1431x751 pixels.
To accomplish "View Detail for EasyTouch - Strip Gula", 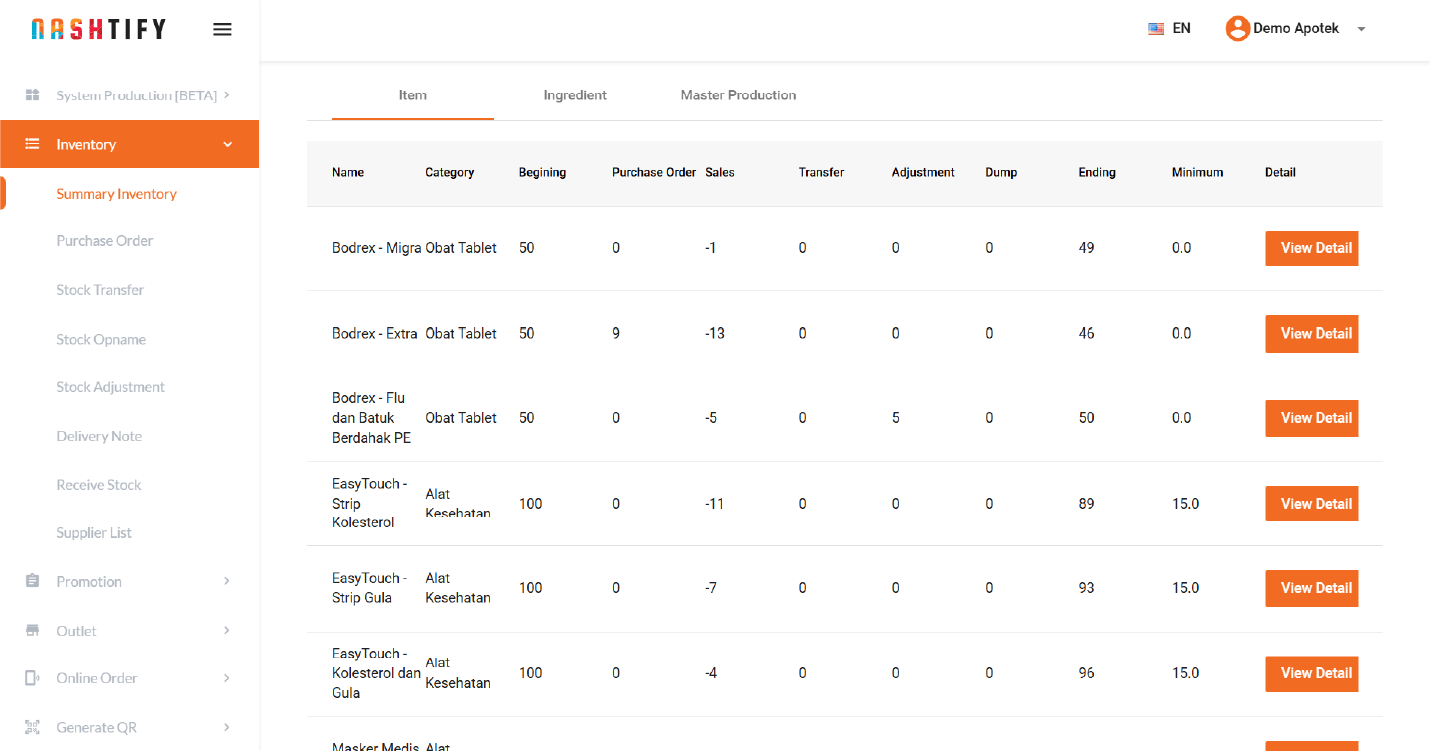I will (x=1311, y=588).
